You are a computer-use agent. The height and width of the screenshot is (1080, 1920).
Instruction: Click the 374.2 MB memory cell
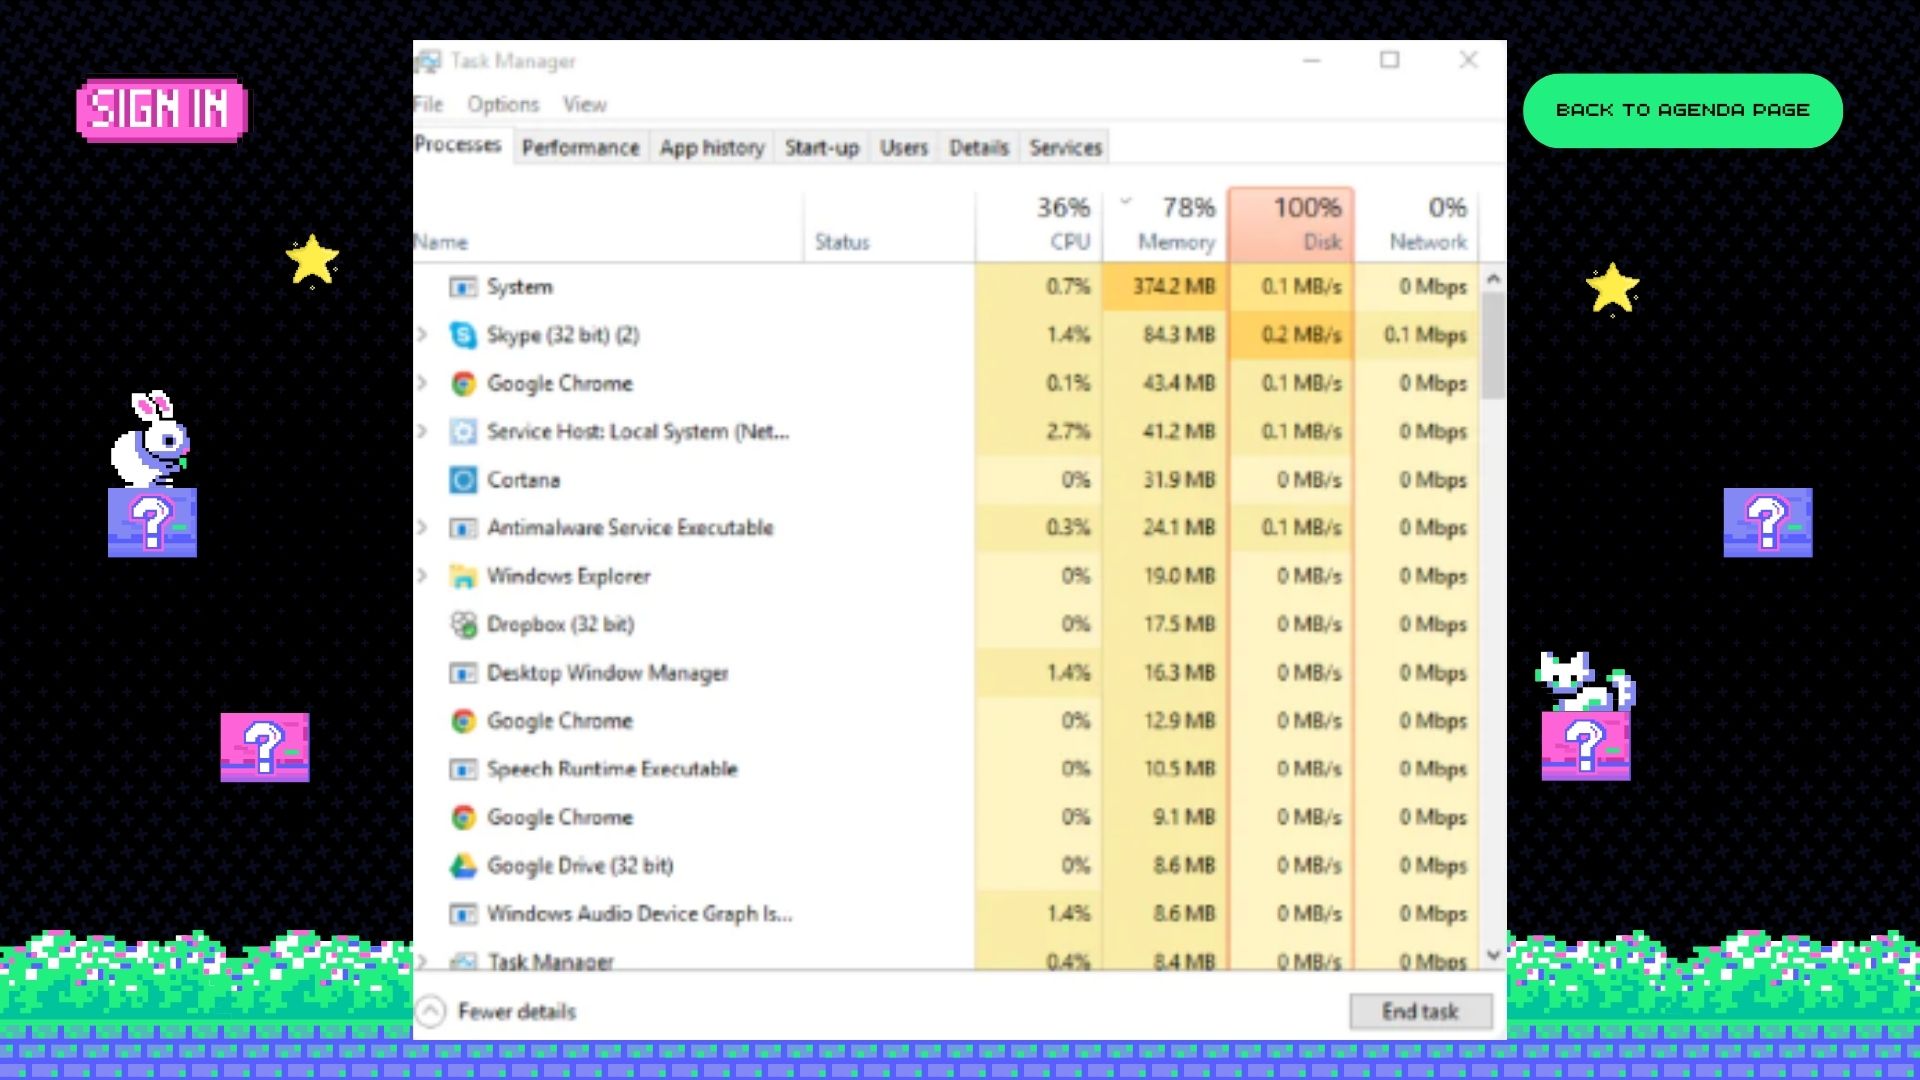click(1166, 287)
